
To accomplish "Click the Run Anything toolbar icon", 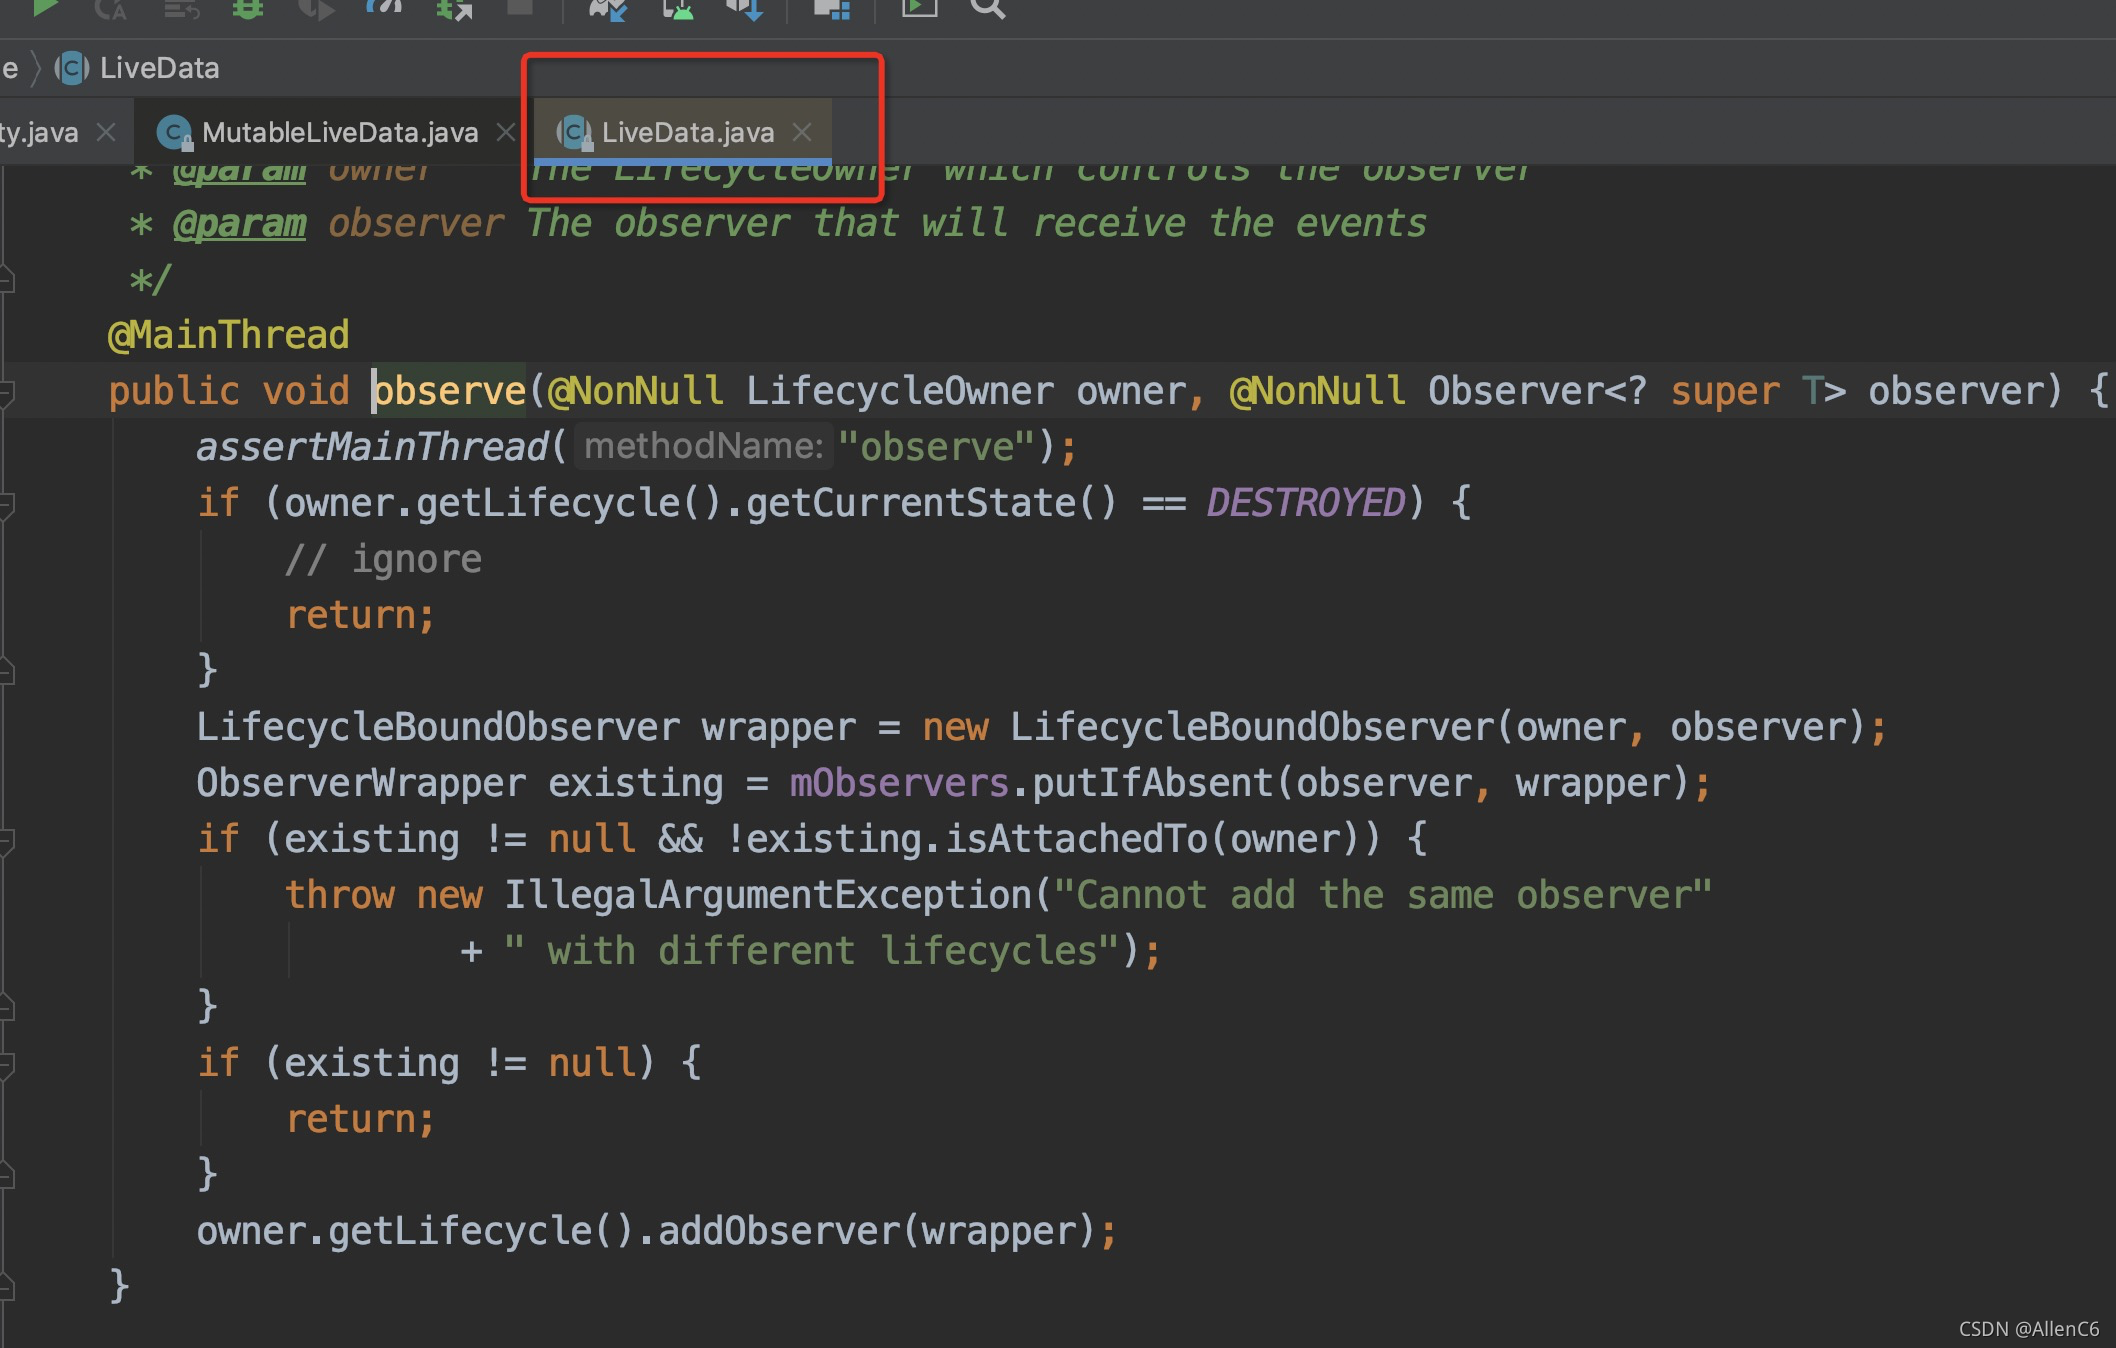I will [x=918, y=8].
